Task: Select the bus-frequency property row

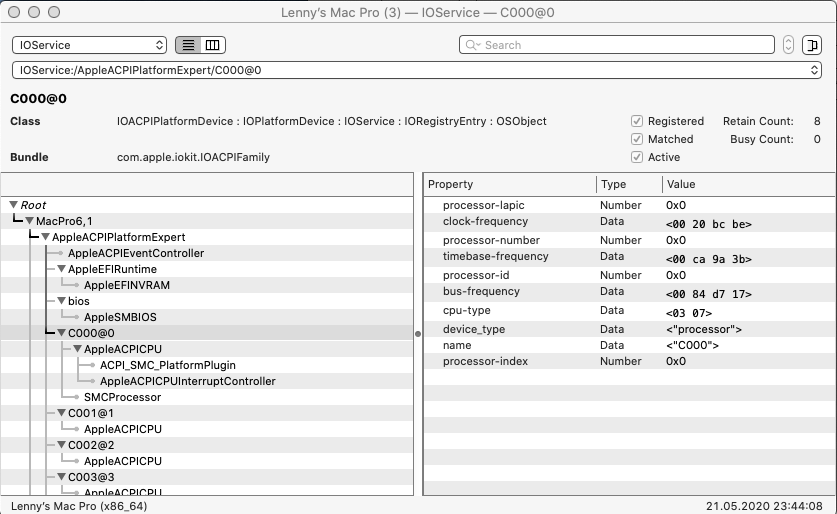Action: tap(630, 292)
